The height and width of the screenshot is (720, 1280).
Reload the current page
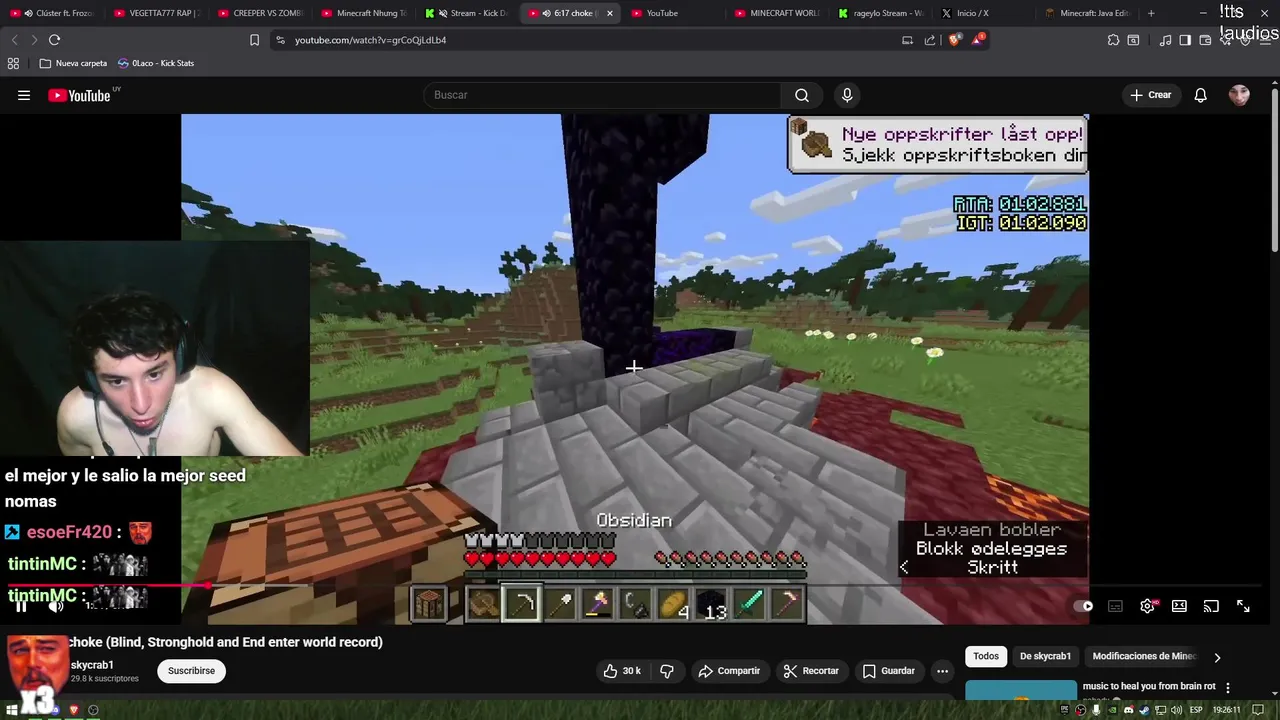coord(54,40)
